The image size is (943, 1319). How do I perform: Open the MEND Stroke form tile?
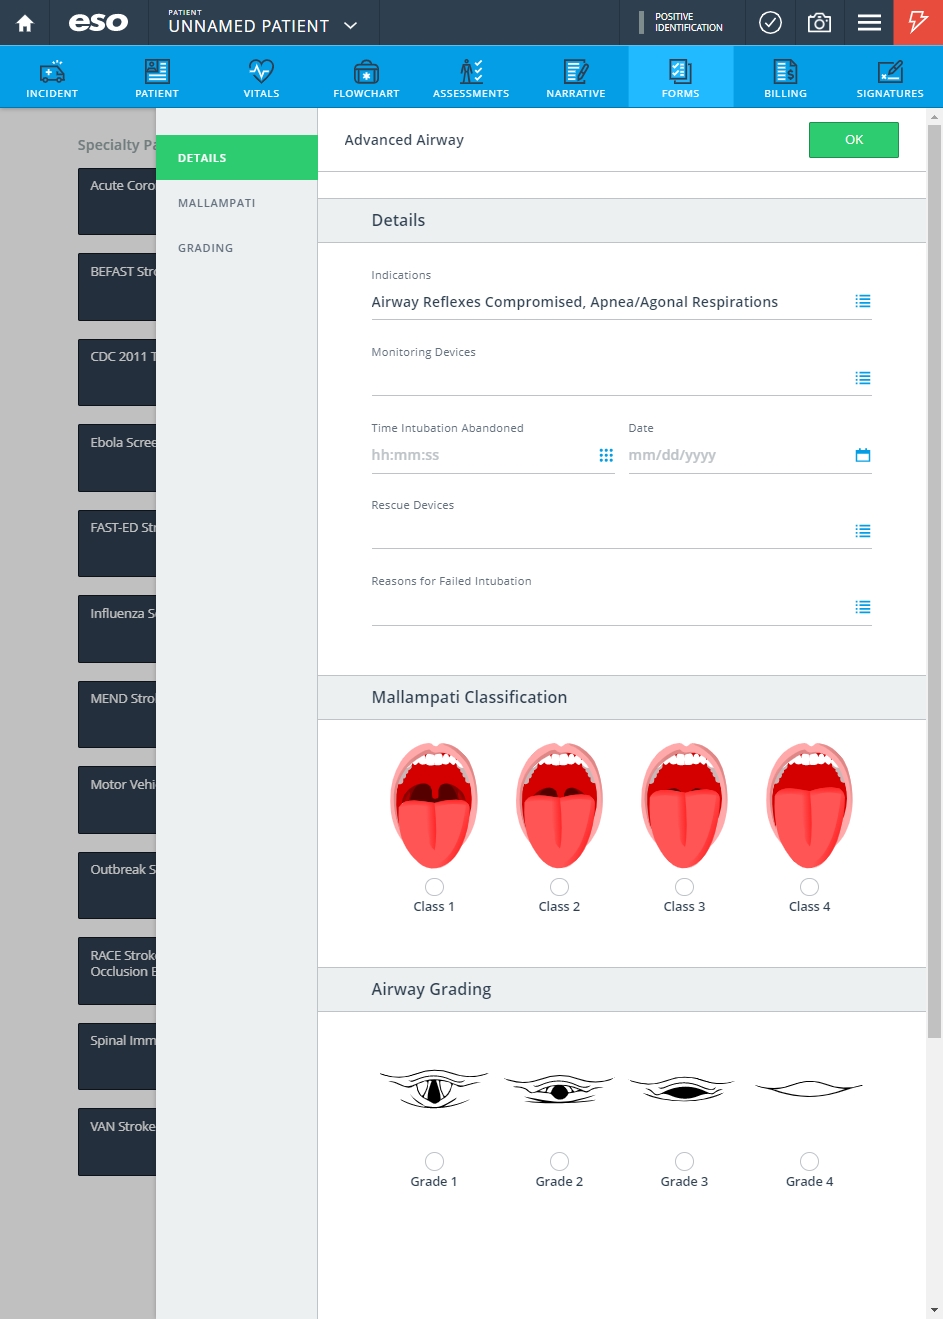(117, 714)
